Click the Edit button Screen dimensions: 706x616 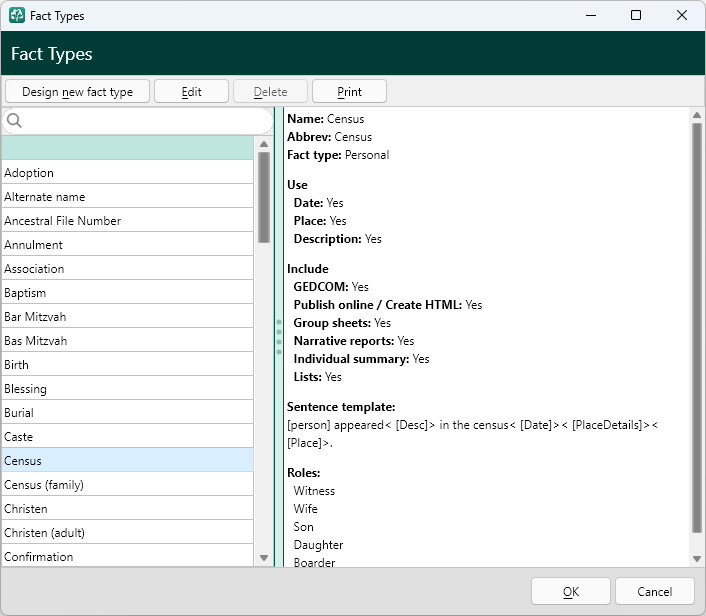coord(191,91)
